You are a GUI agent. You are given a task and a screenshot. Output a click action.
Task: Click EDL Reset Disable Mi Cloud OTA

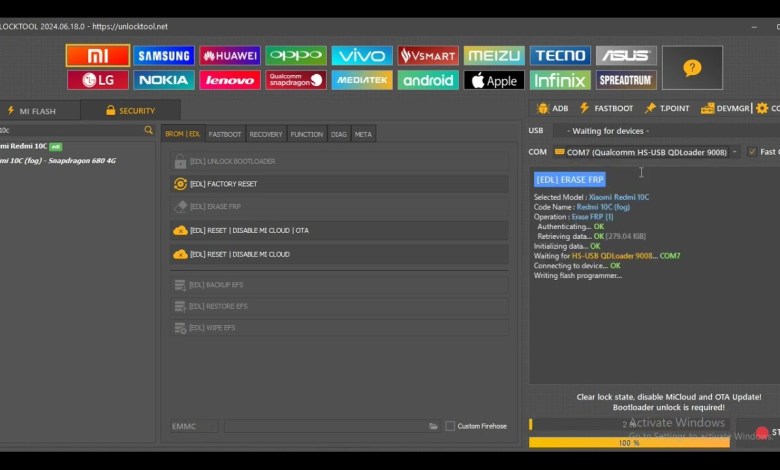coord(340,230)
